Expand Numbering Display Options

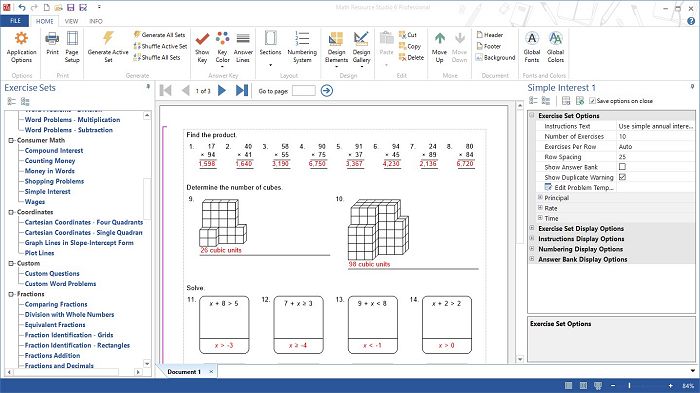(532, 248)
